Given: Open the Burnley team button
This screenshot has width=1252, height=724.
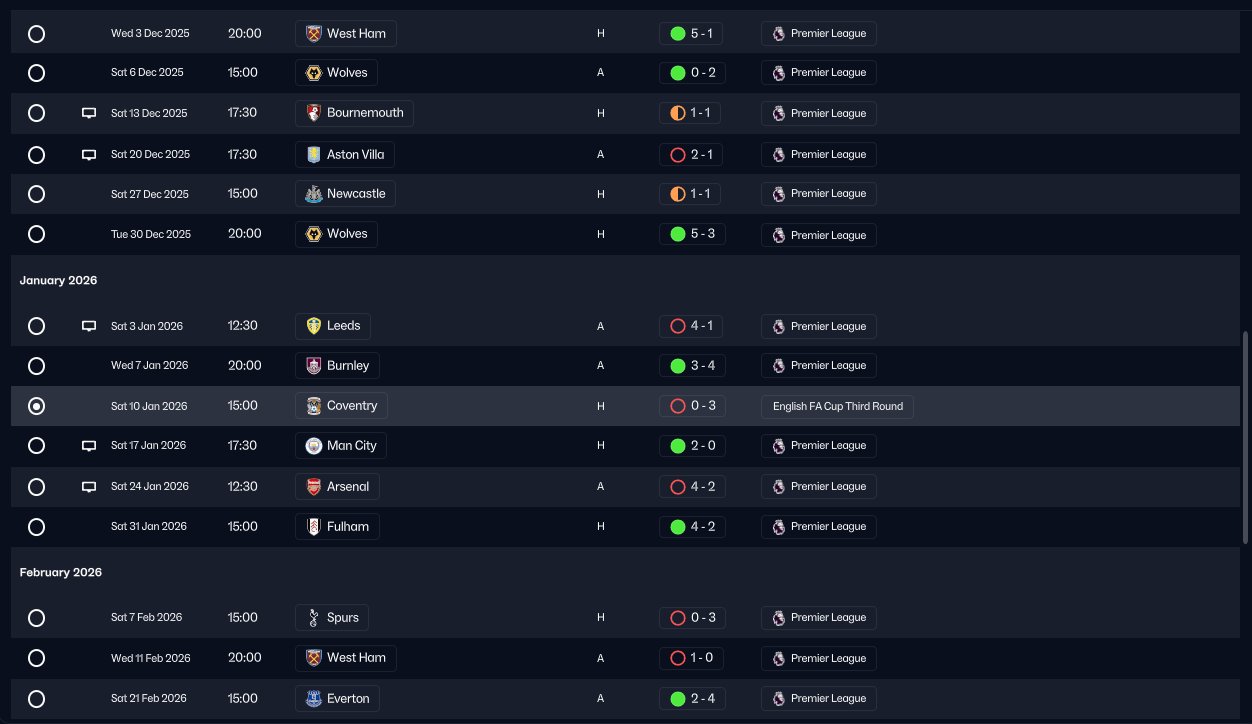Looking at the screenshot, I should click(x=337, y=366).
